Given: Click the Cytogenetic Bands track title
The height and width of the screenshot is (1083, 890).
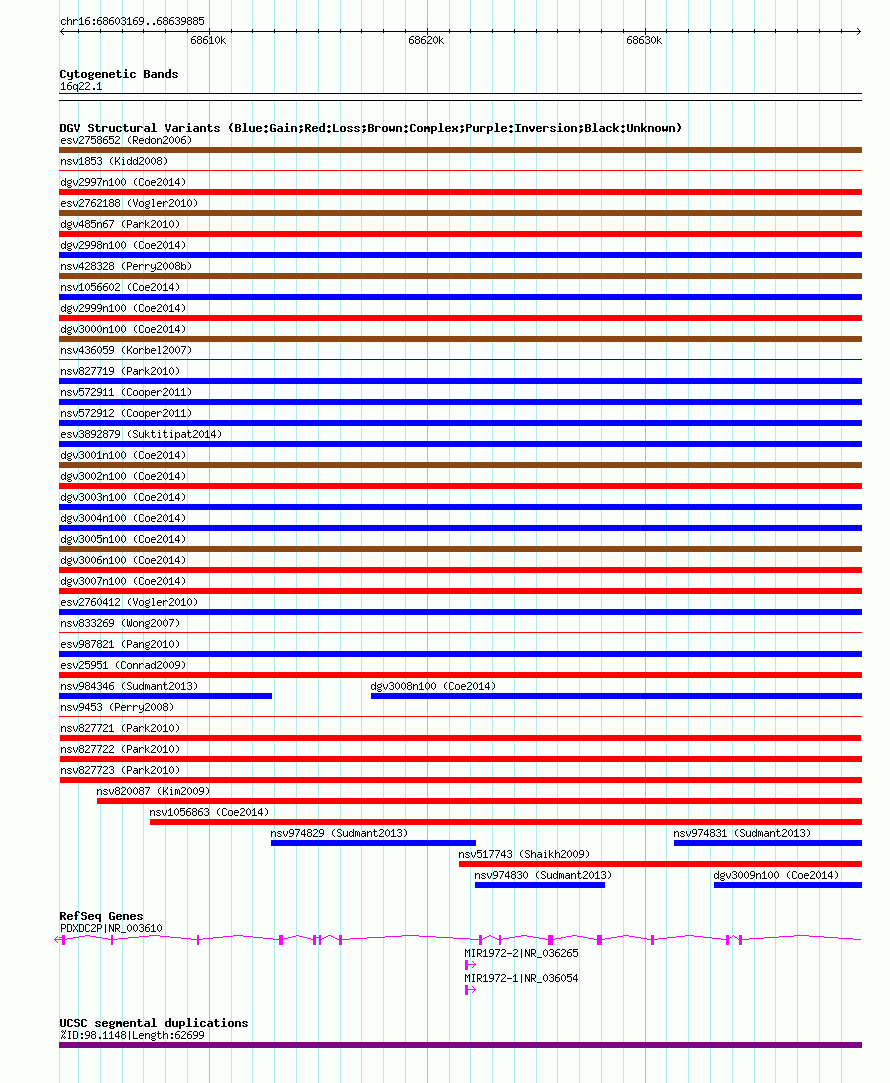Looking at the screenshot, I should 119,74.
